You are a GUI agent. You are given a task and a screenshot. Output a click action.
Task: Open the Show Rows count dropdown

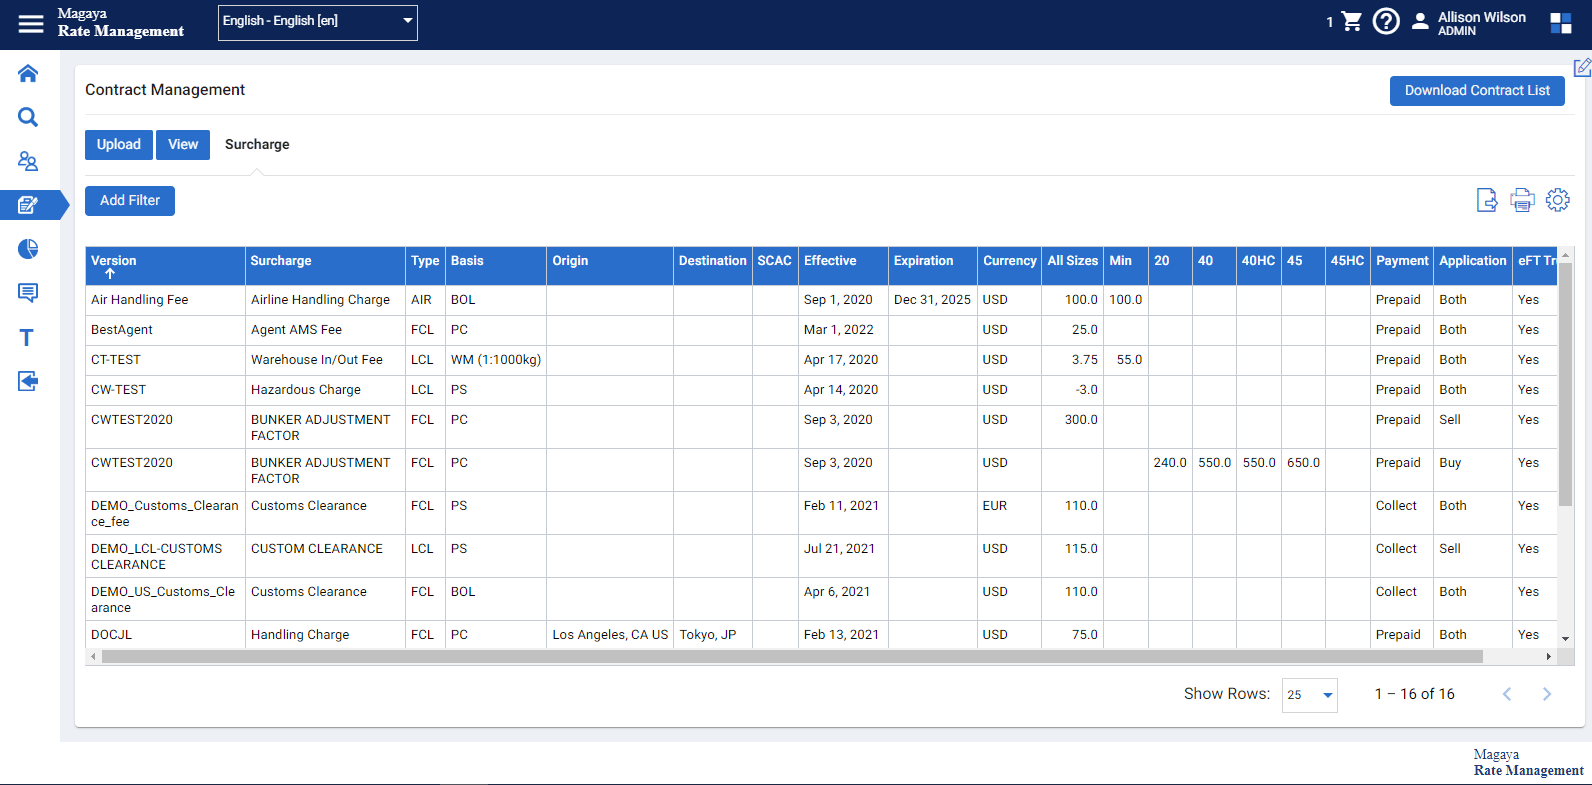pos(1310,694)
